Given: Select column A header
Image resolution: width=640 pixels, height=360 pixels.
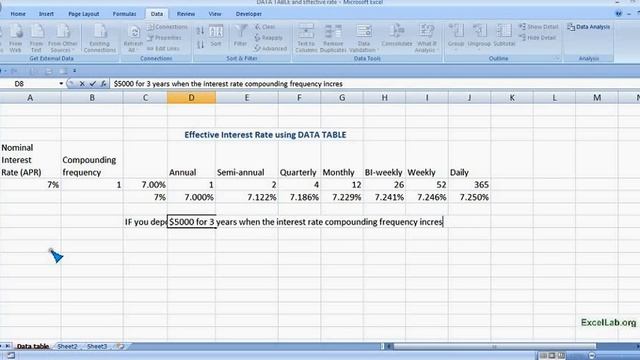Looking at the screenshot, I should coord(30,98).
